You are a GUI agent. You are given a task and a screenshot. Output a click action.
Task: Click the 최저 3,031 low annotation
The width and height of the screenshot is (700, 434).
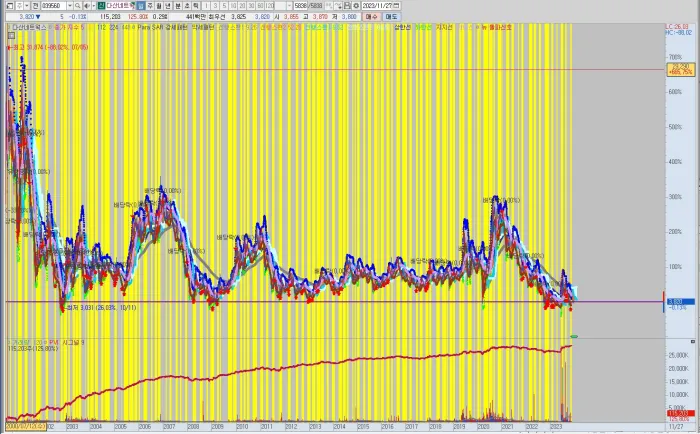(x=101, y=307)
